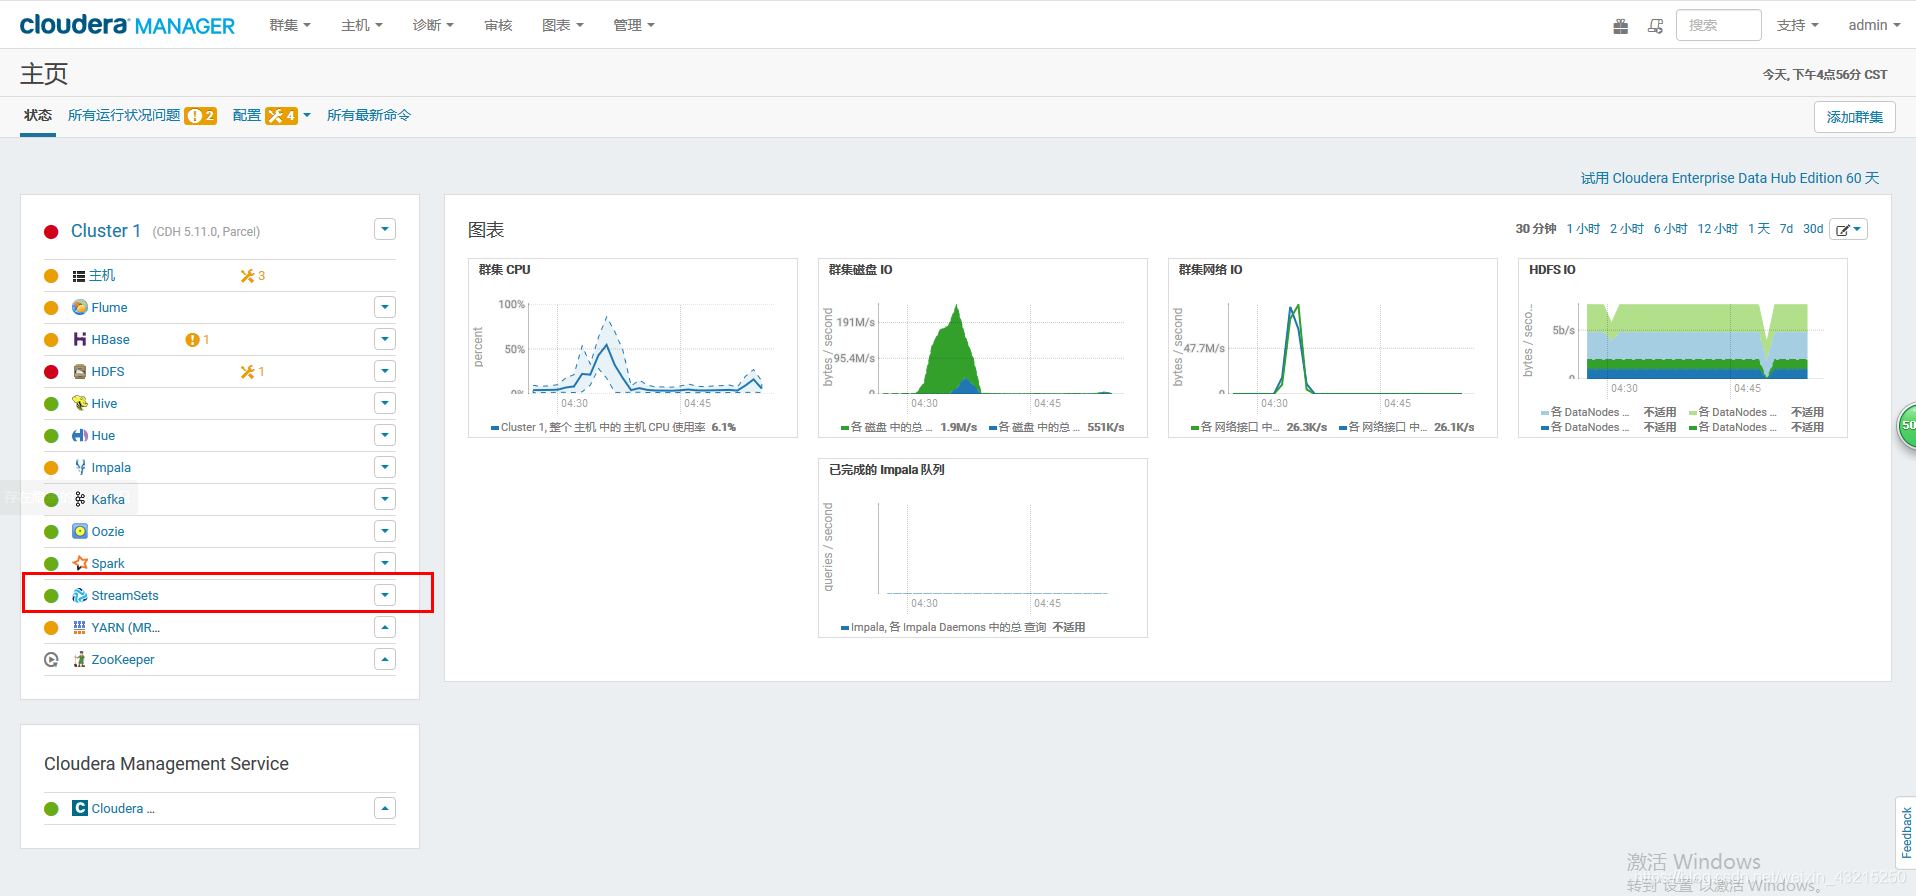Image resolution: width=1916 pixels, height=896 pixels.
Task: Set chart time range to 7d
Action: pos(1786,229)
